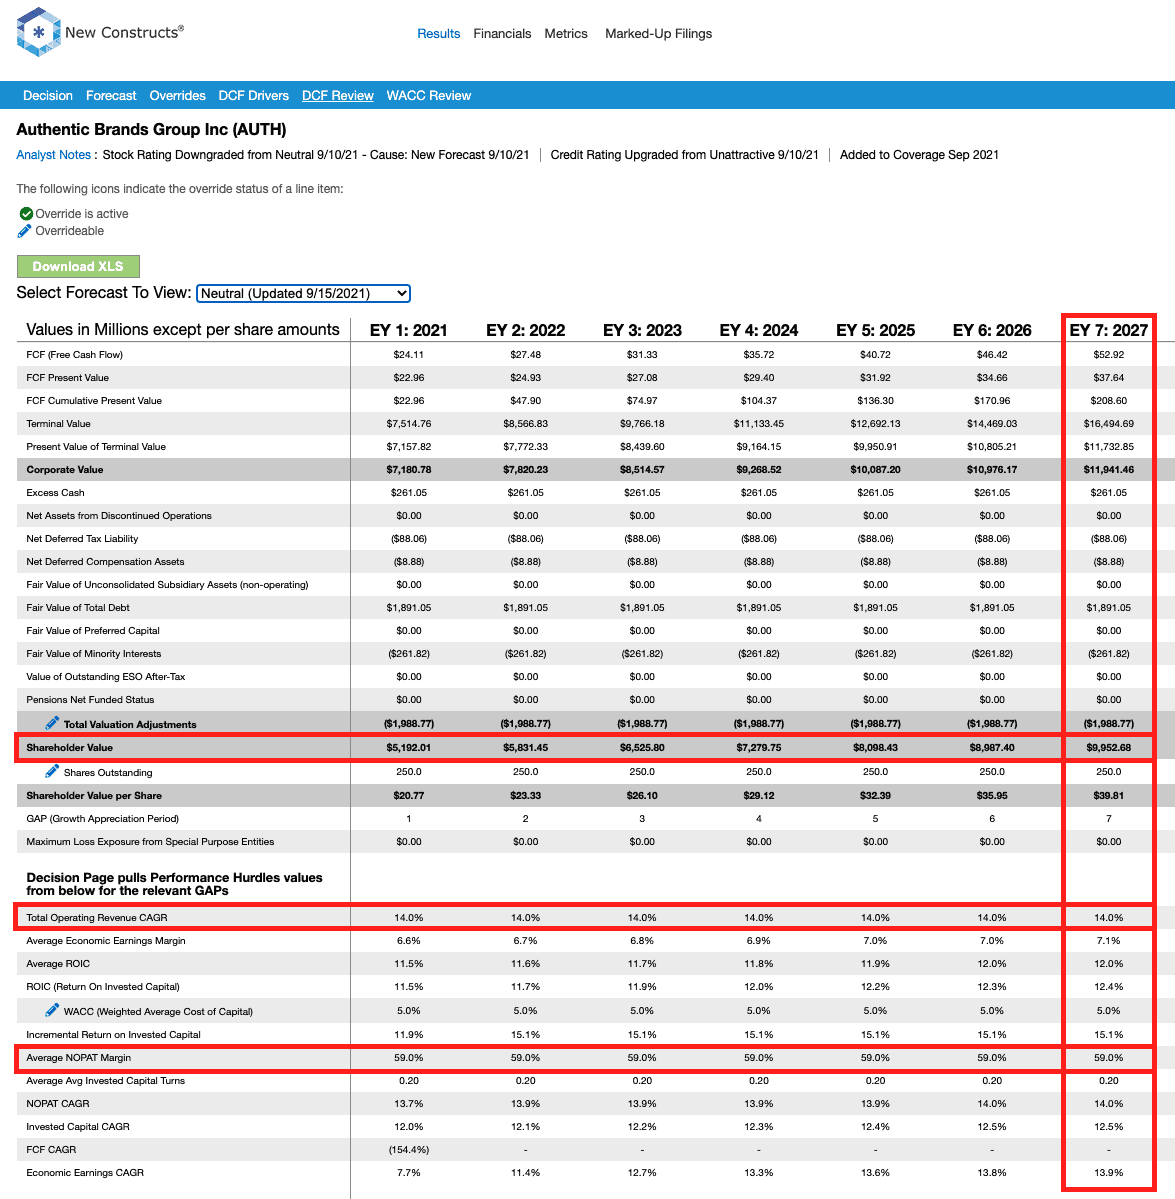The image size is (1175, 1199).
Task: Switch to the Forecast tab
Action: click(x=111, y=96)
